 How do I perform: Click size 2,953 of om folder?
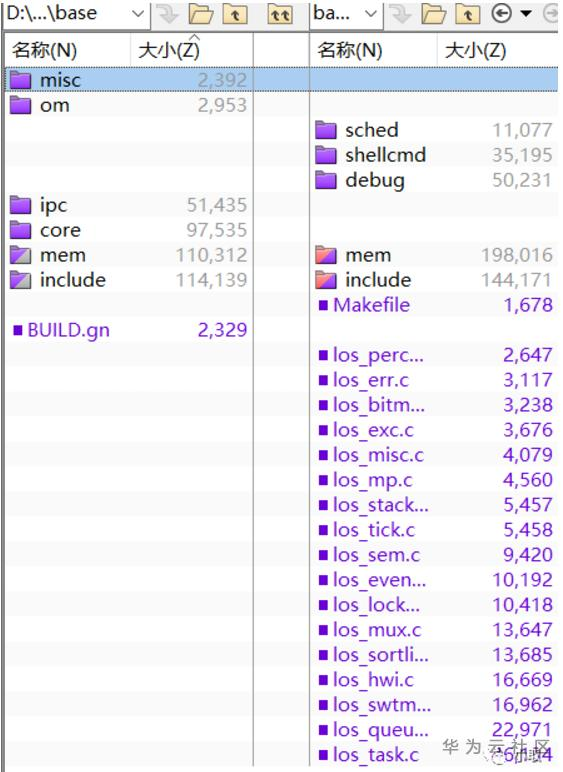pyautogui.click(x=222, y=105)
